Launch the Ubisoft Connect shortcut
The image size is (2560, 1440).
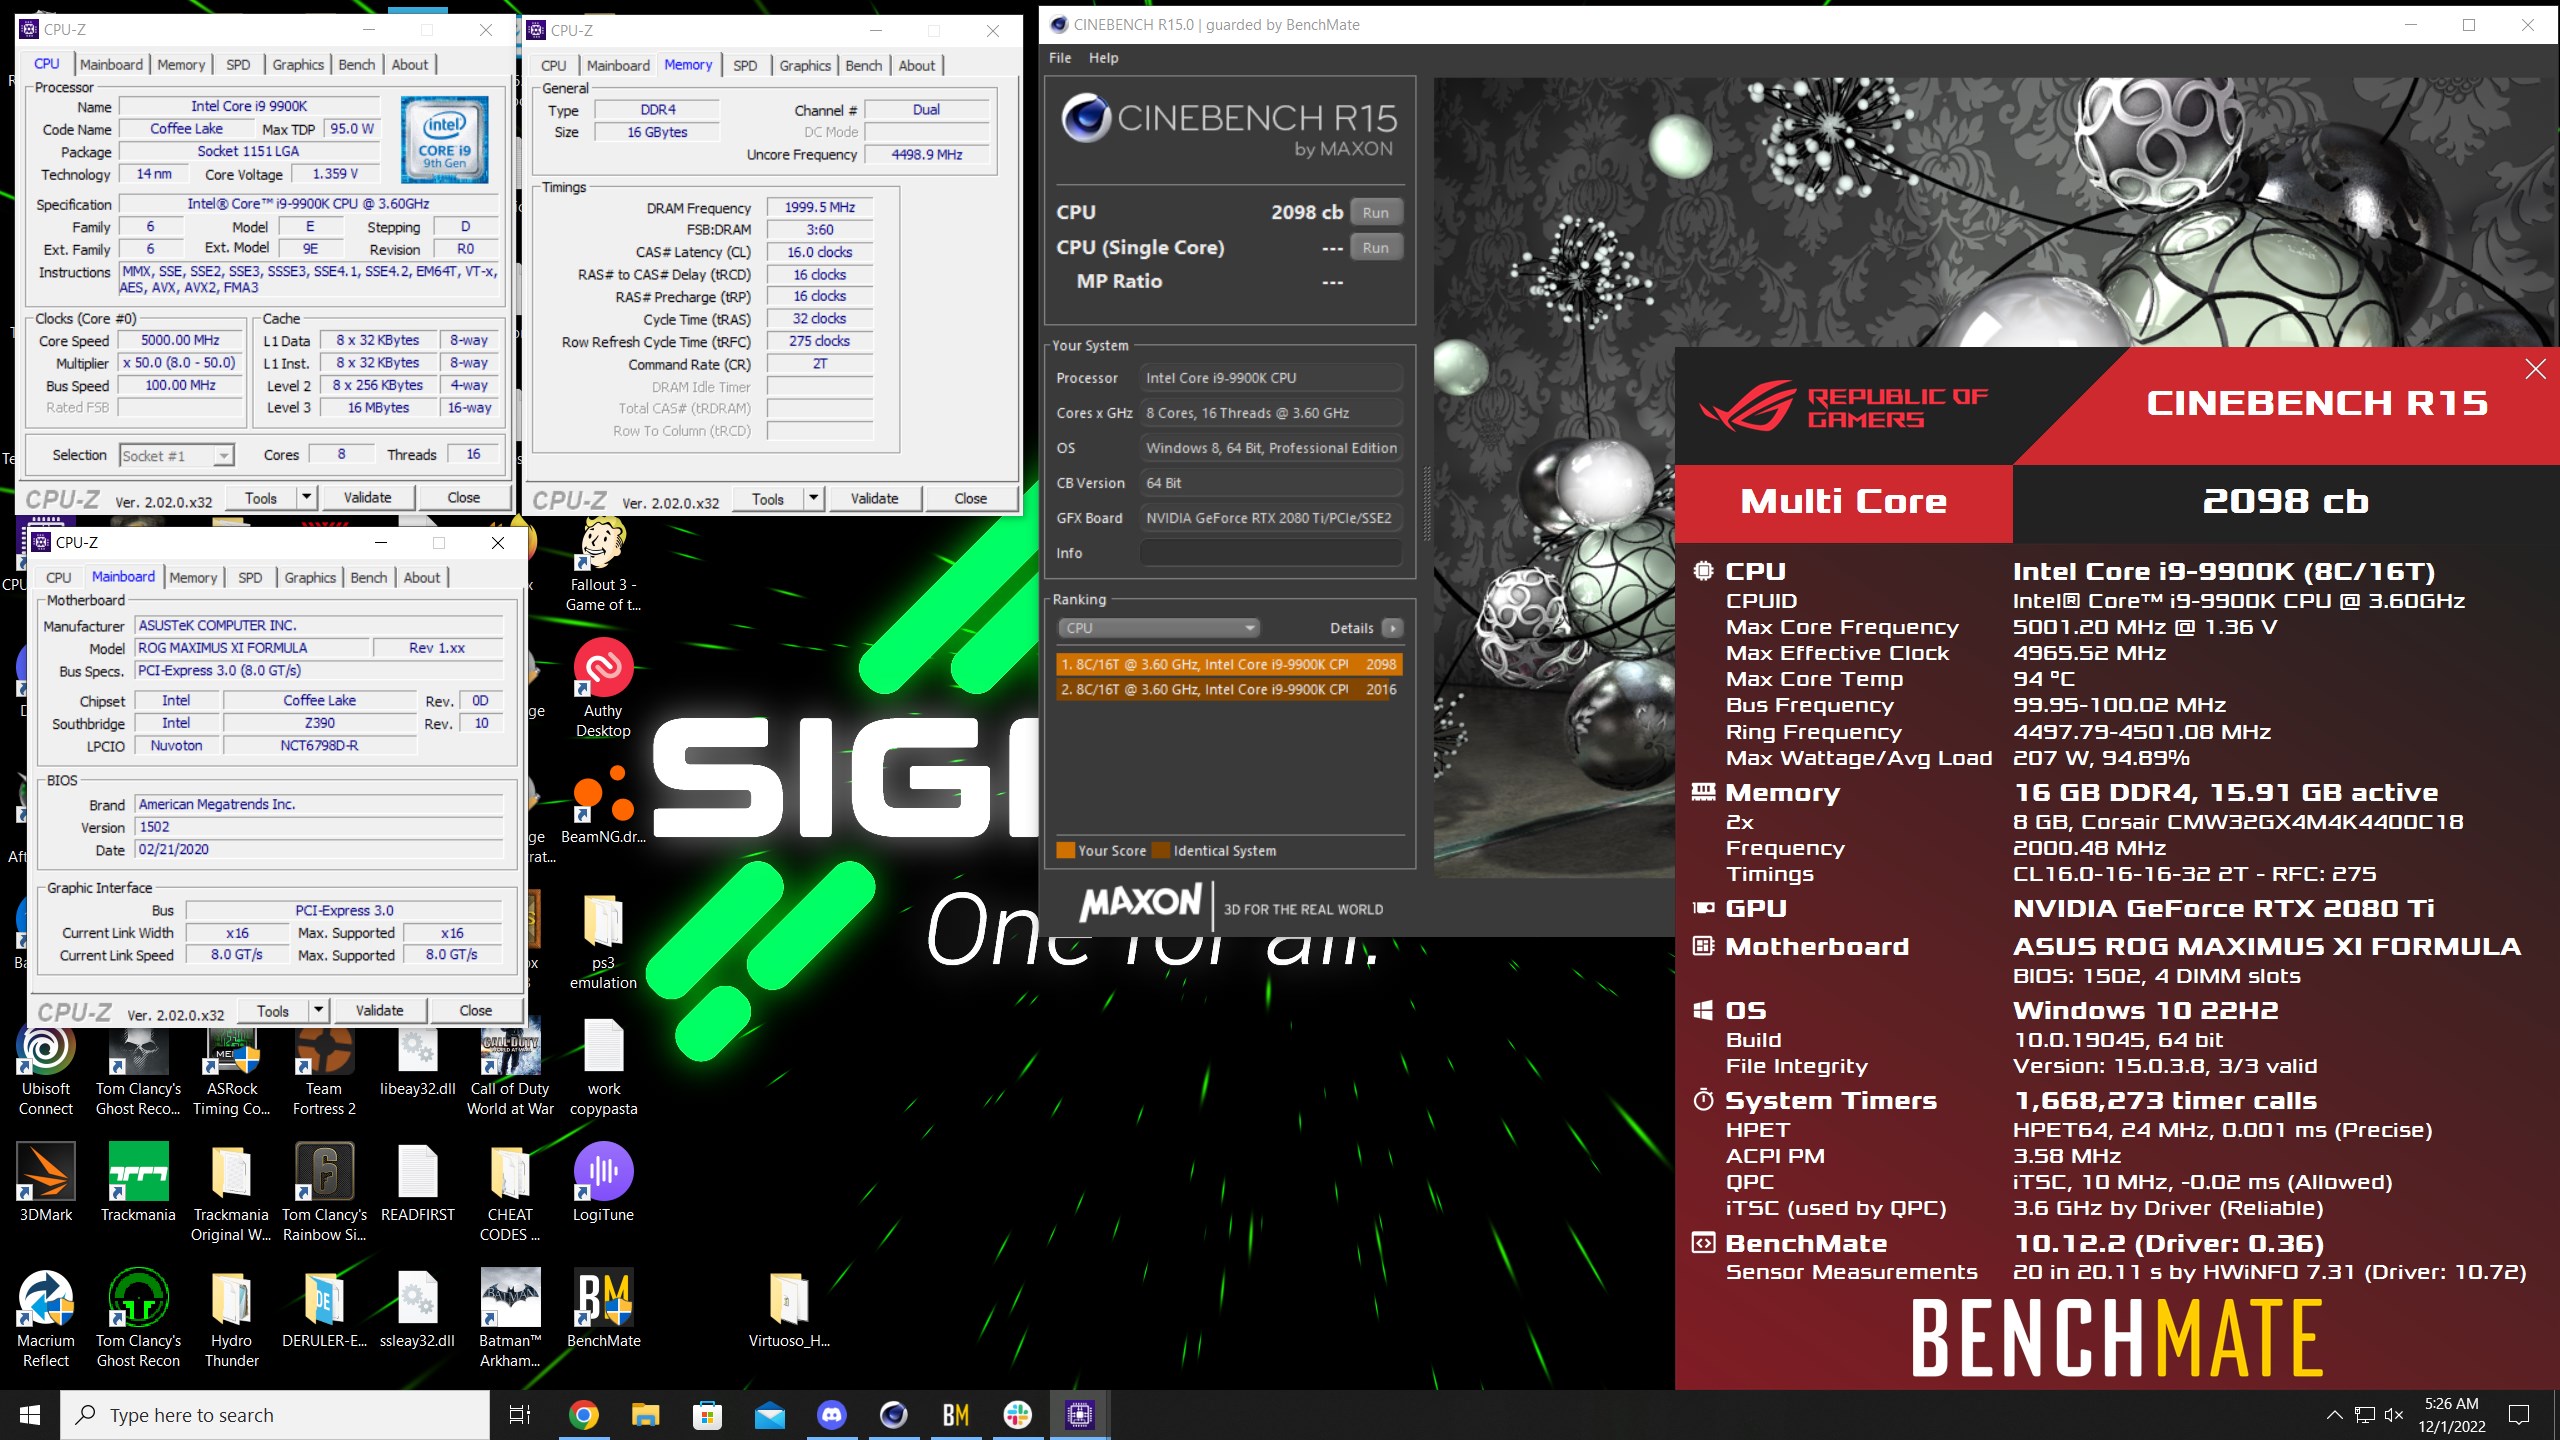coord(46,1068)
